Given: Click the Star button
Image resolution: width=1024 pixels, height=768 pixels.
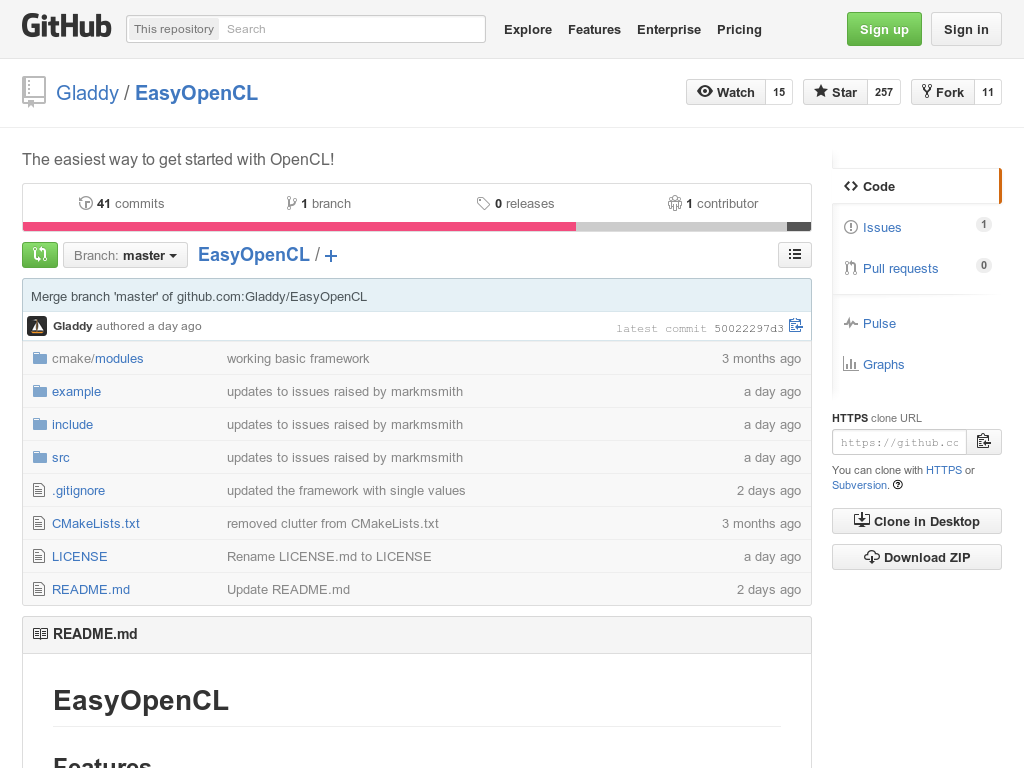Looking at the screenshot, I should click(835, 92).
